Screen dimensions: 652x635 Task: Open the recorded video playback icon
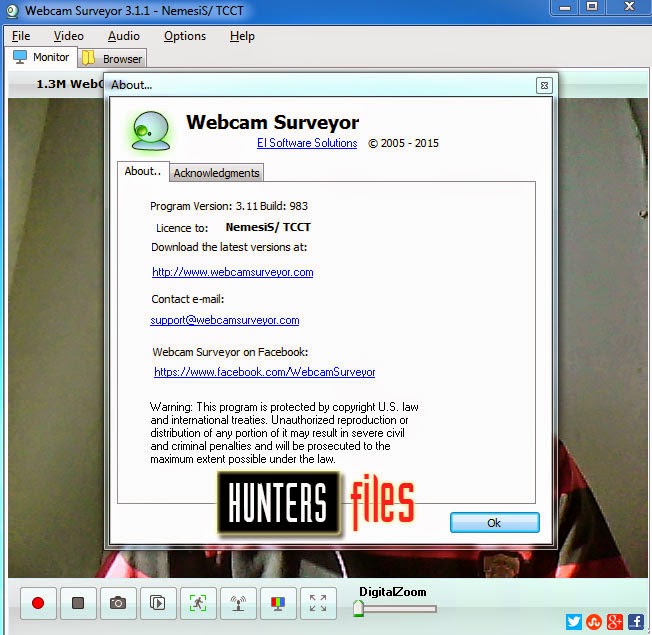[158, 603]
